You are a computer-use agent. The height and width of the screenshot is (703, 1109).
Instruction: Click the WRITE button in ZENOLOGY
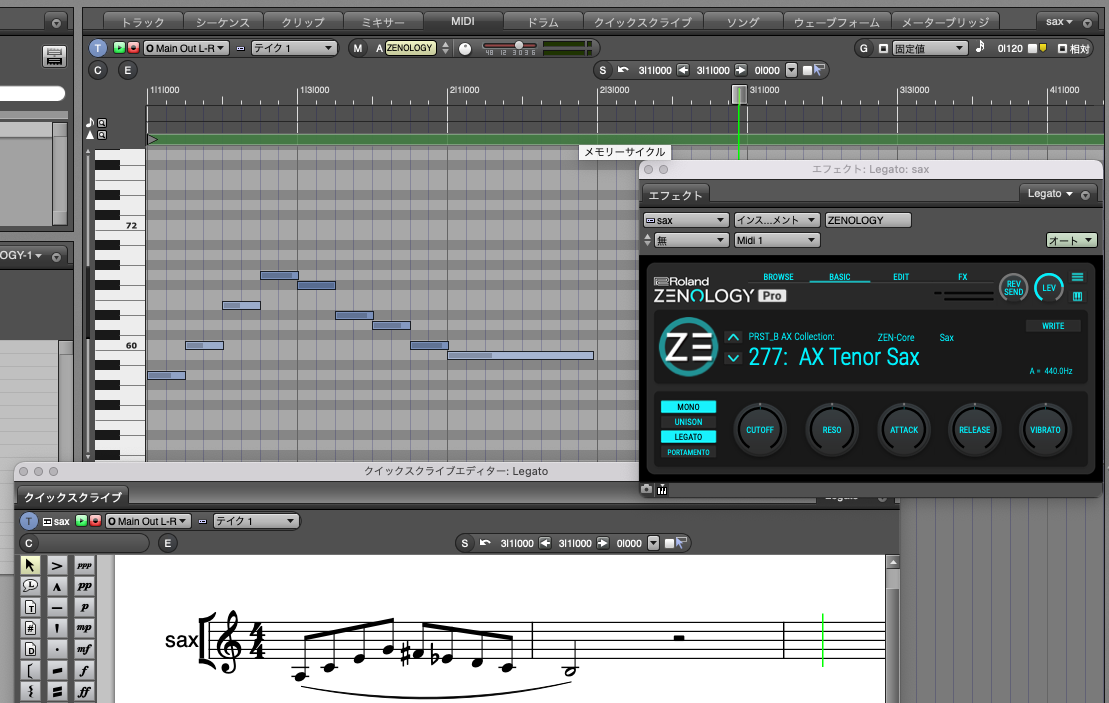click(1053, 326)
